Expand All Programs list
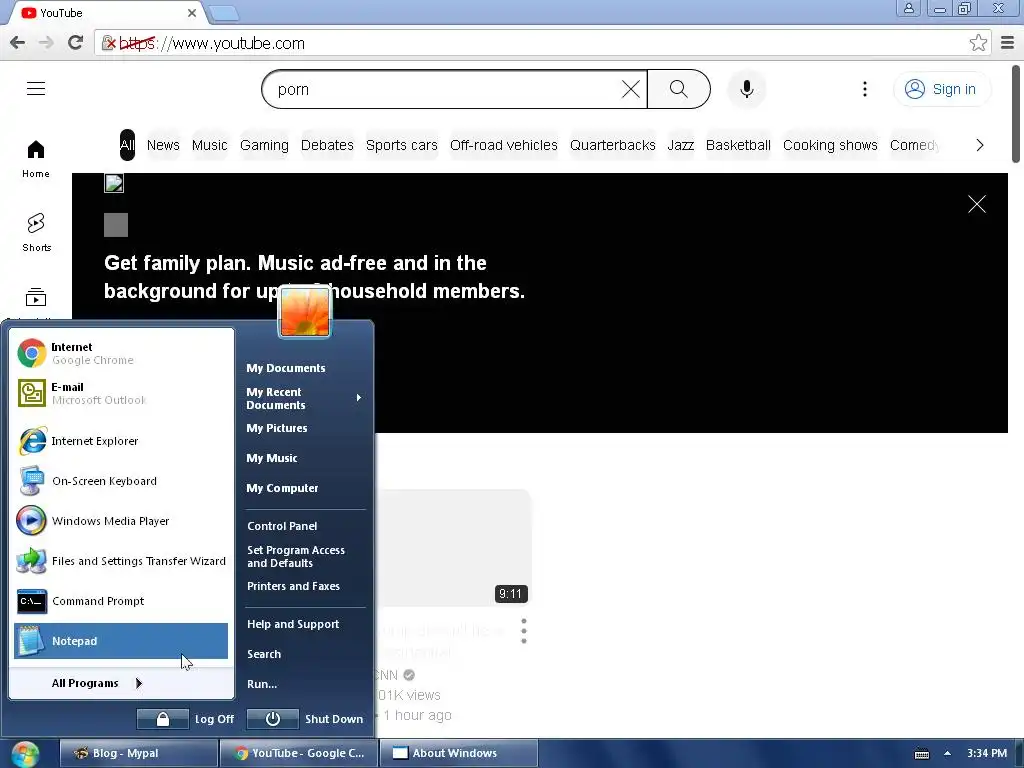This screenshot has height=768, width=1024. [97, 683]
